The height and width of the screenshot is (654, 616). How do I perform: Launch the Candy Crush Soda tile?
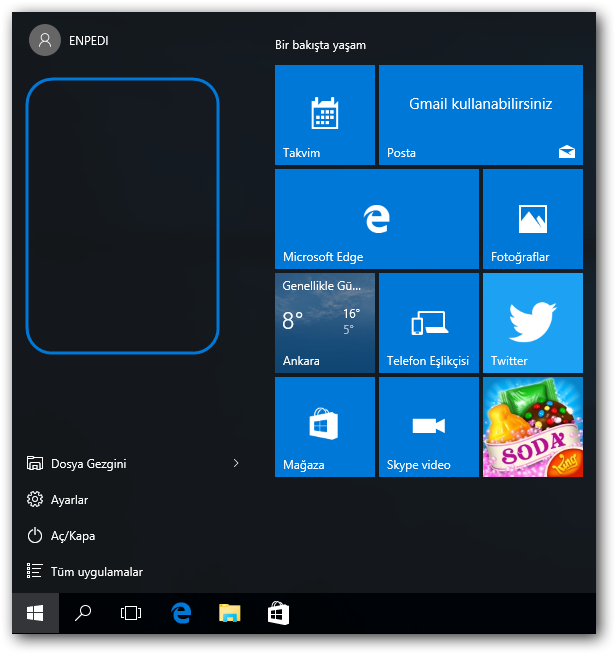533,427
